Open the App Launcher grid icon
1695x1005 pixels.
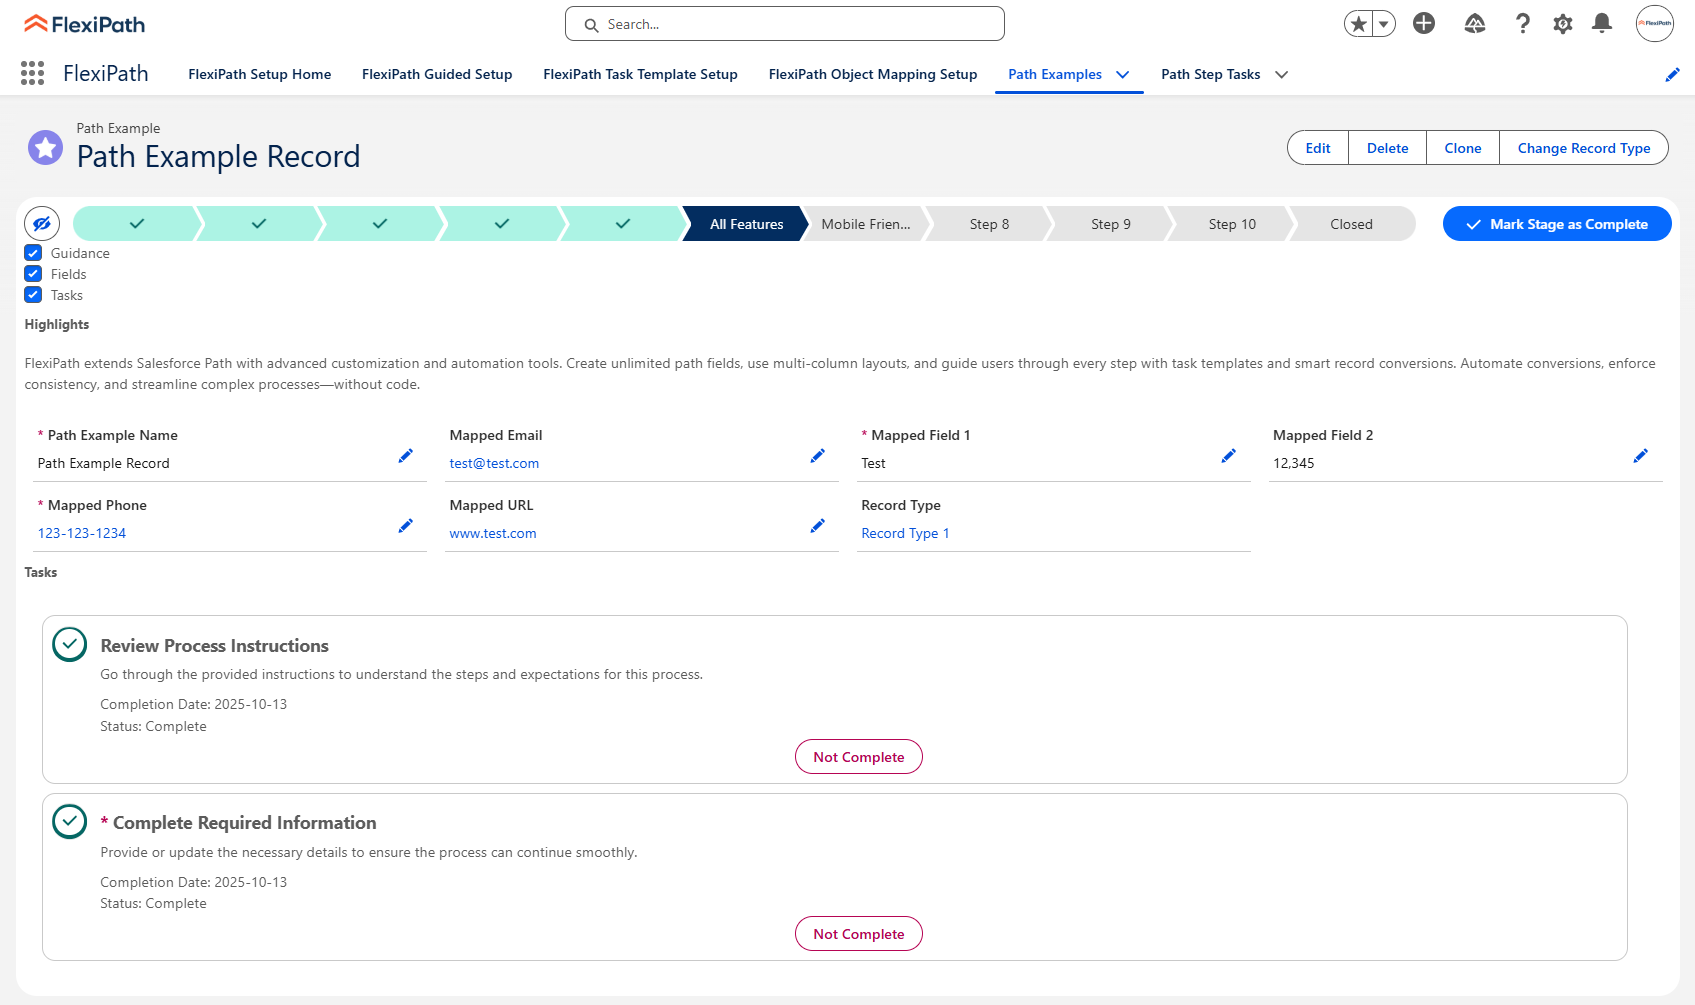click(32, 73)
